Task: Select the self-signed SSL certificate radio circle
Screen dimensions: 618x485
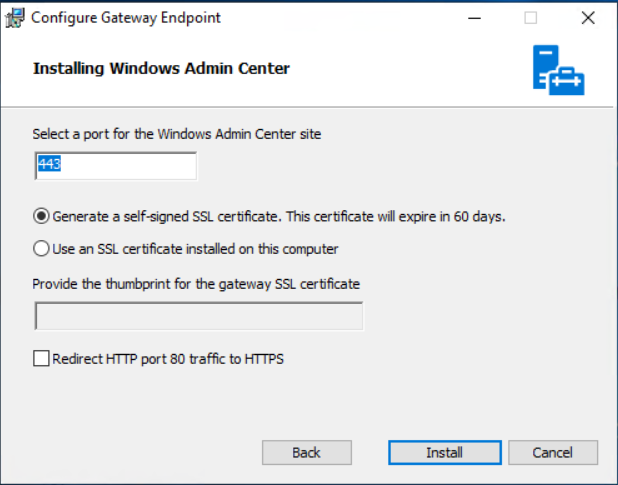Action: pos(41,215)
